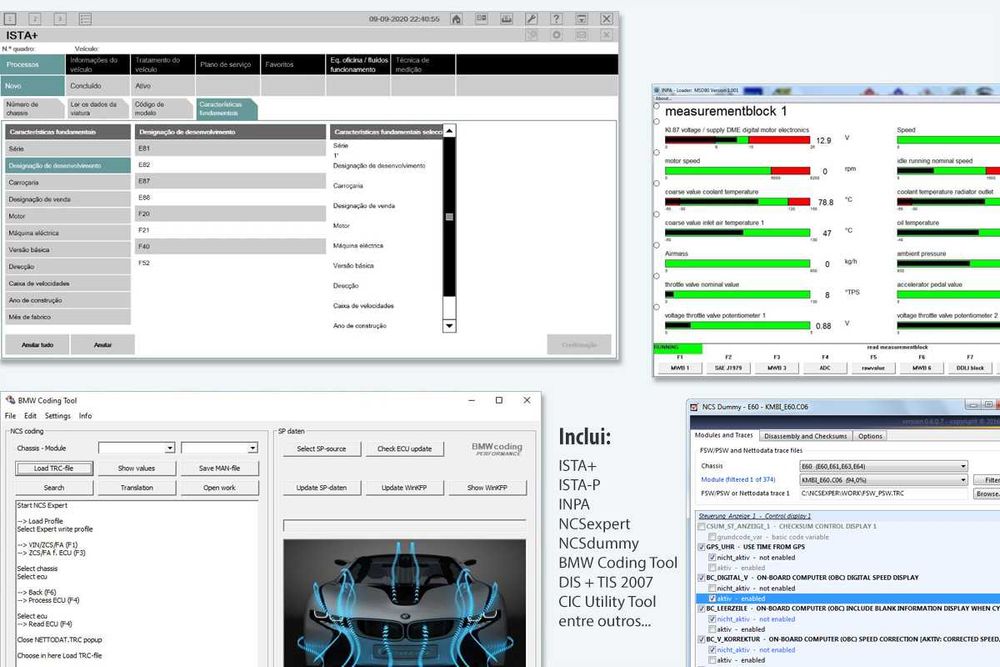Screen dimensions: 1000x667
Task: Click FSW/PSW trace path field
Action: click(x=883, y=494)
